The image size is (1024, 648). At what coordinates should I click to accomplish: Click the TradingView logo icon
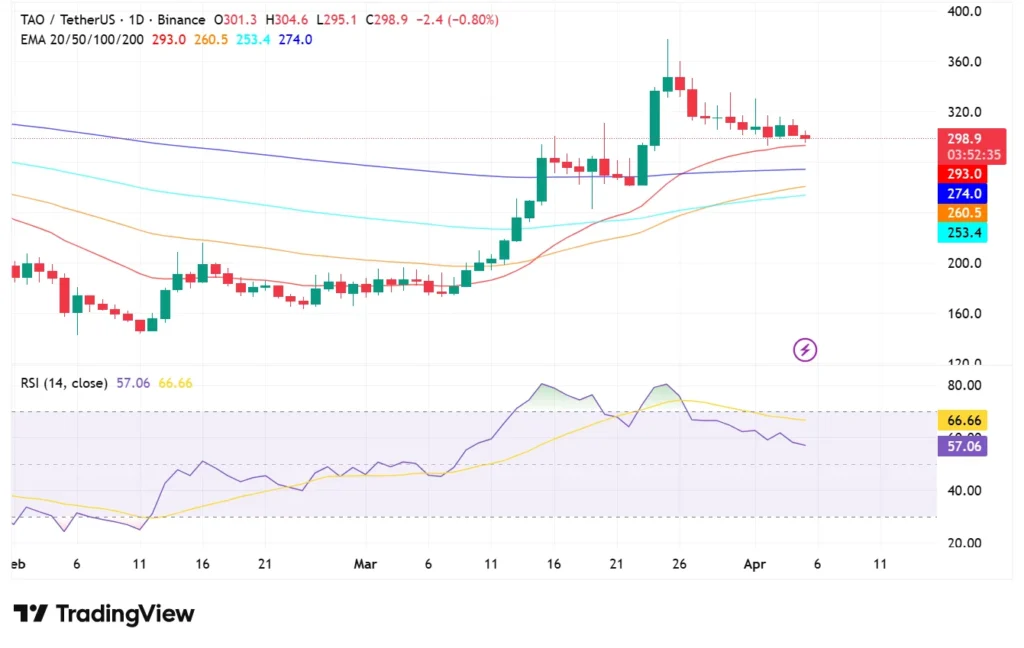[30, 613]
